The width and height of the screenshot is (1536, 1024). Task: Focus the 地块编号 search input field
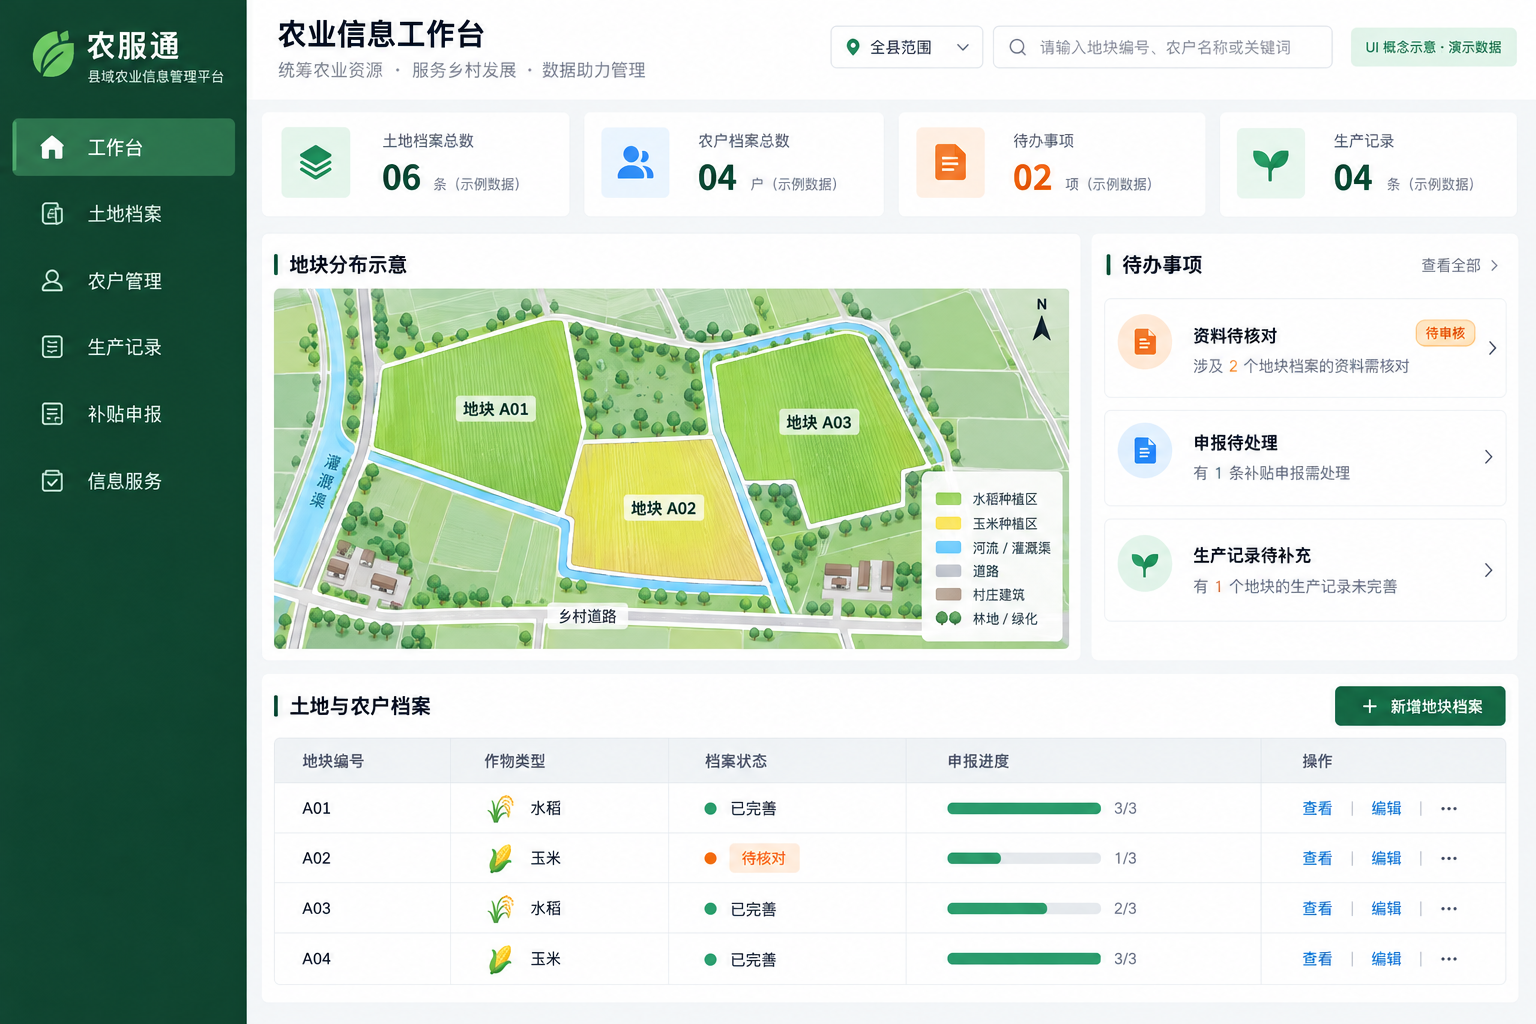tap(1162, 47)
